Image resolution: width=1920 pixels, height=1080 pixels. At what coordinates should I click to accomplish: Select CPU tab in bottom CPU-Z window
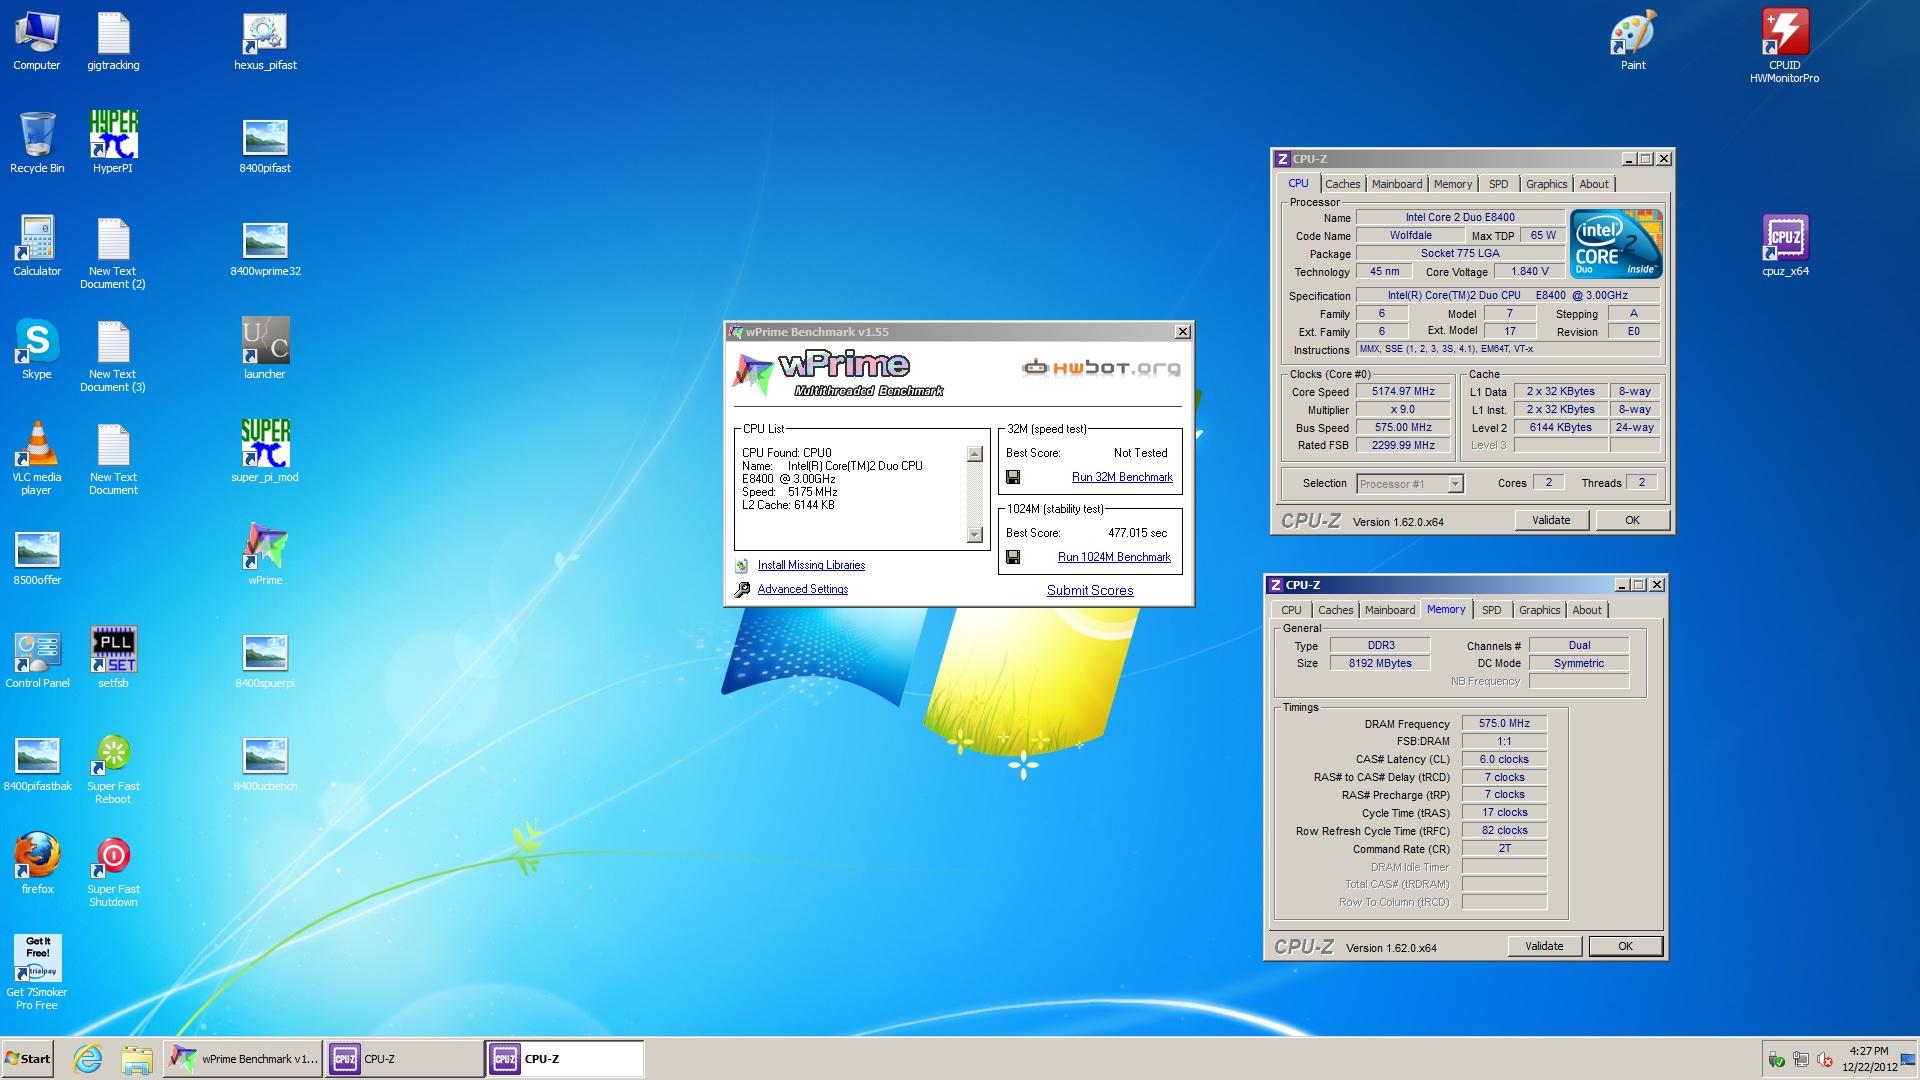coord(1291,610)
